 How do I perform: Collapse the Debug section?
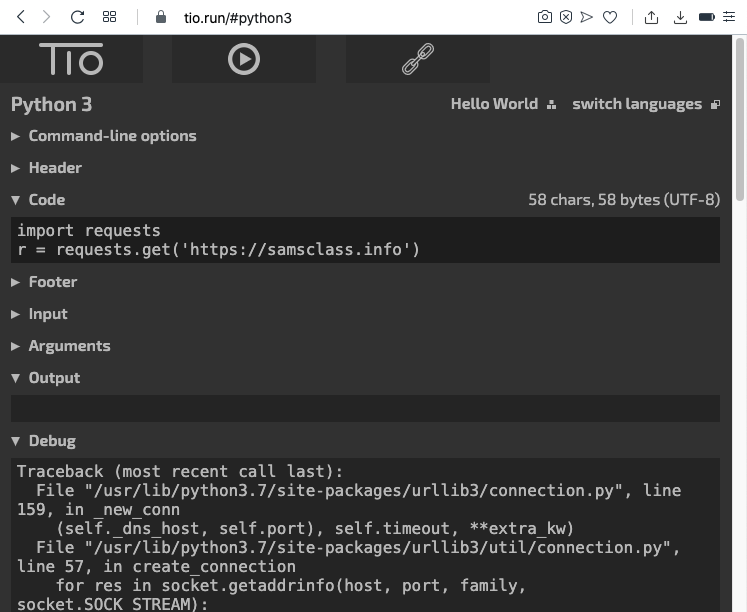[52, 441]
